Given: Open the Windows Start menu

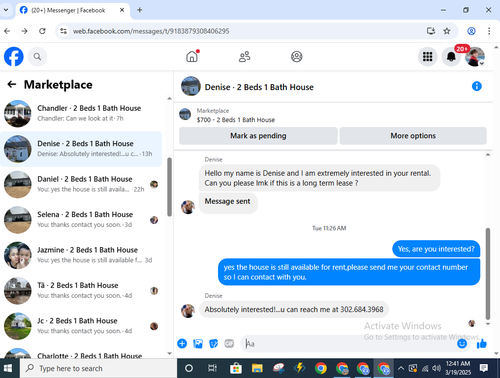Looking at the screenshot, I should 8,368.
